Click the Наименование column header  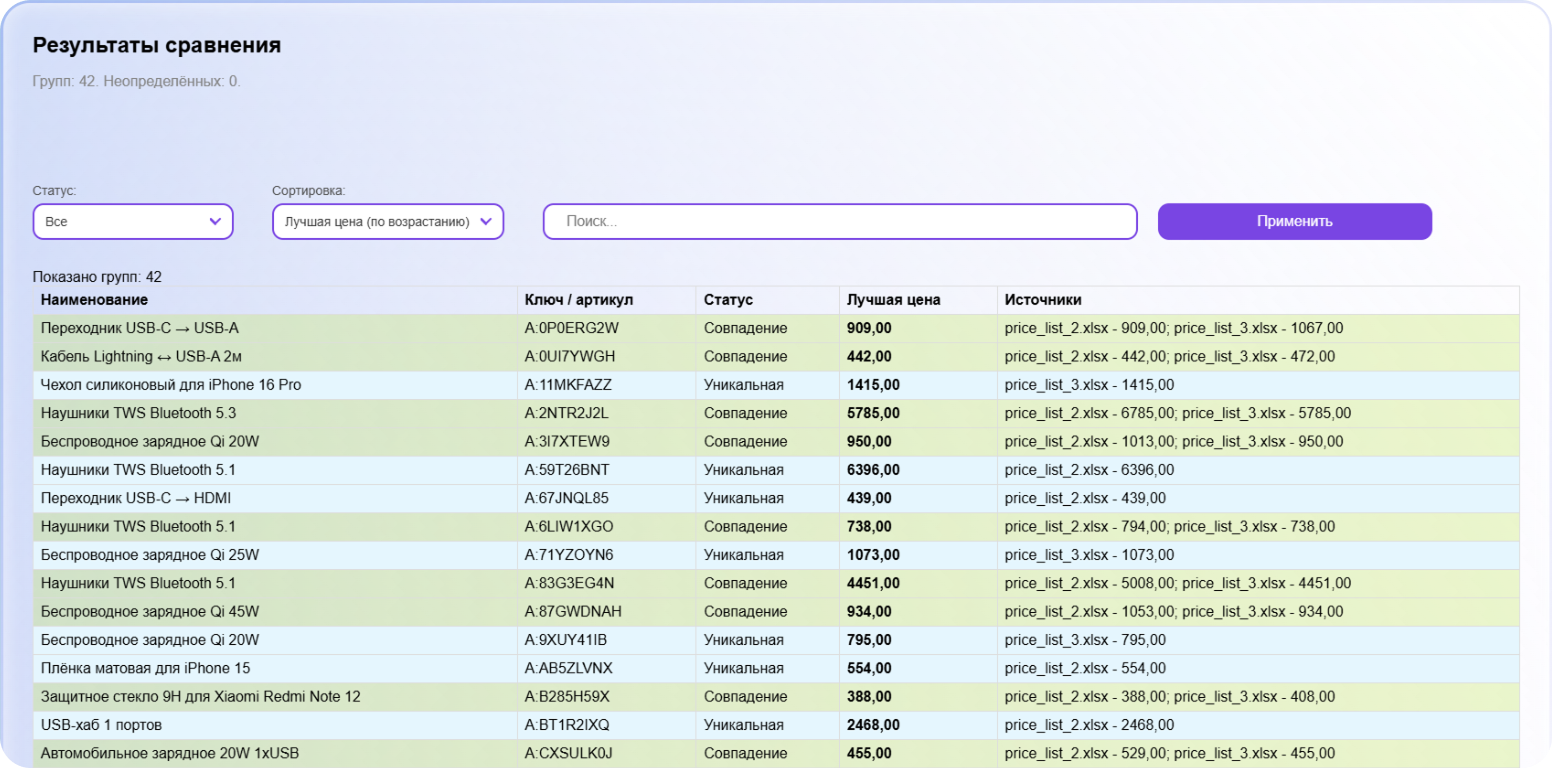tap(95, 300)
